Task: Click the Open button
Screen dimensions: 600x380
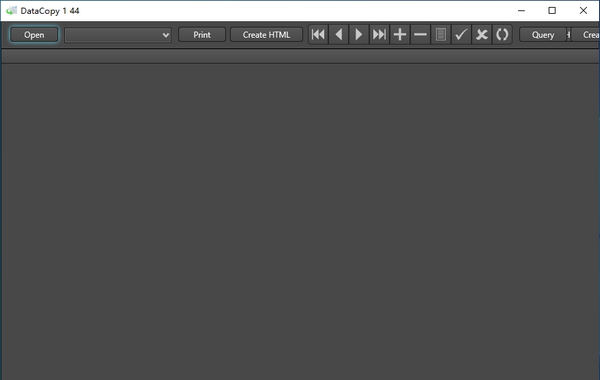Action: point(34,35)
